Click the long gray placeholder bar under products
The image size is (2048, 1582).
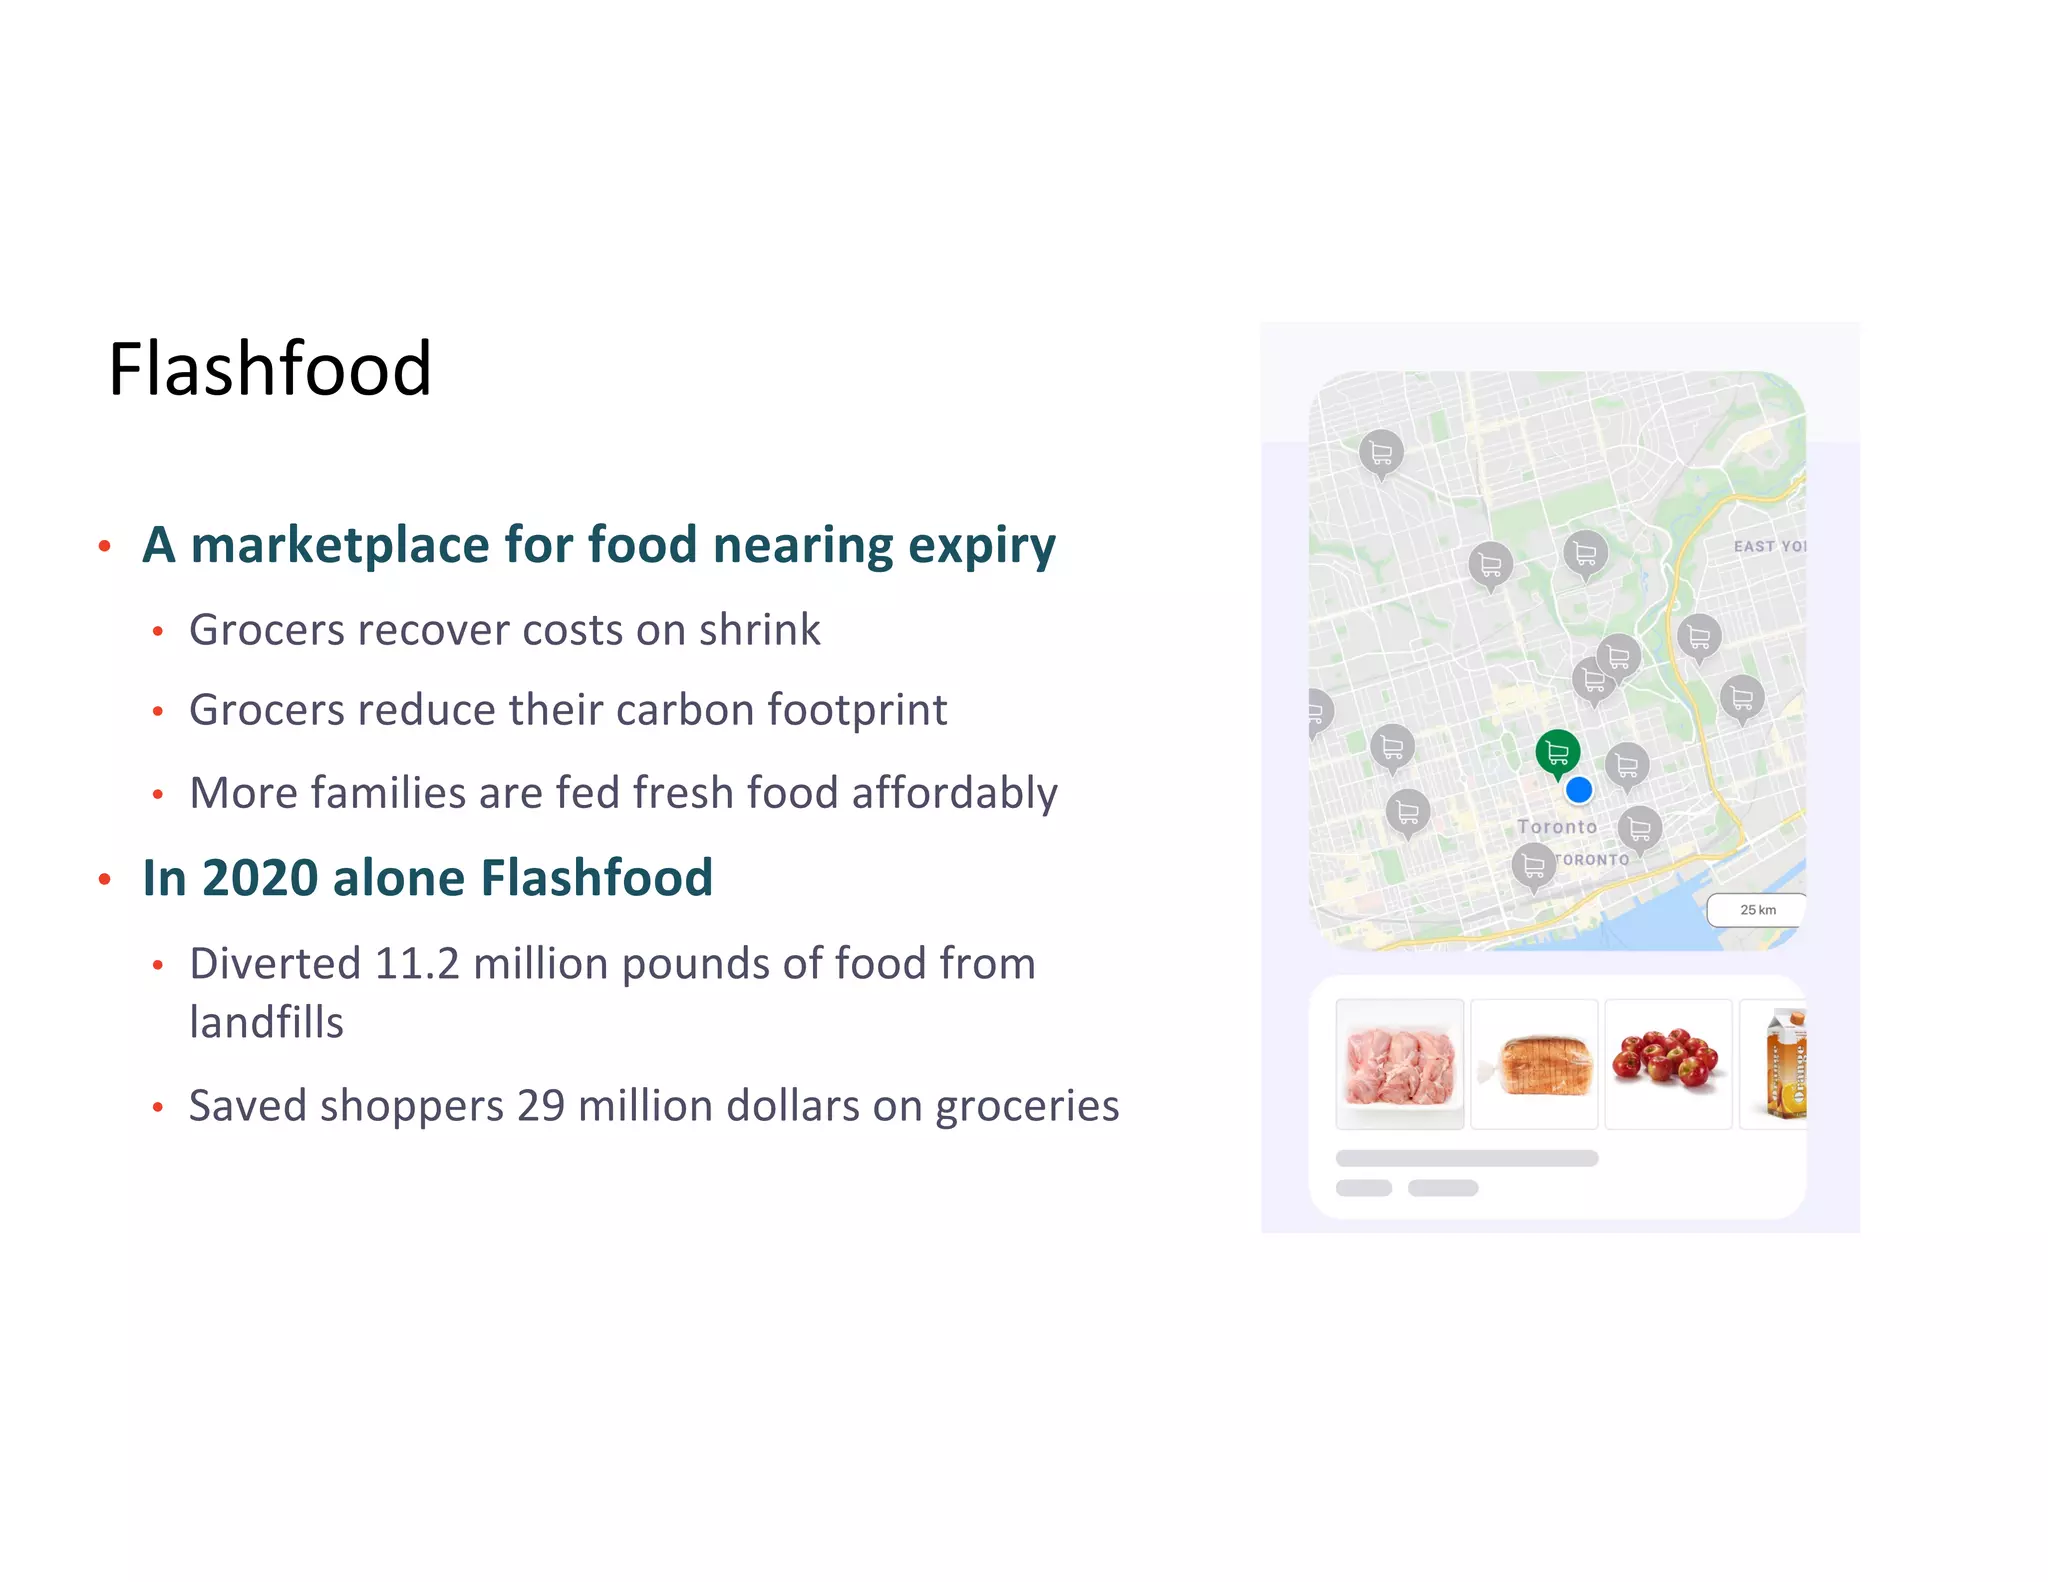(x=1467, y=1158)
